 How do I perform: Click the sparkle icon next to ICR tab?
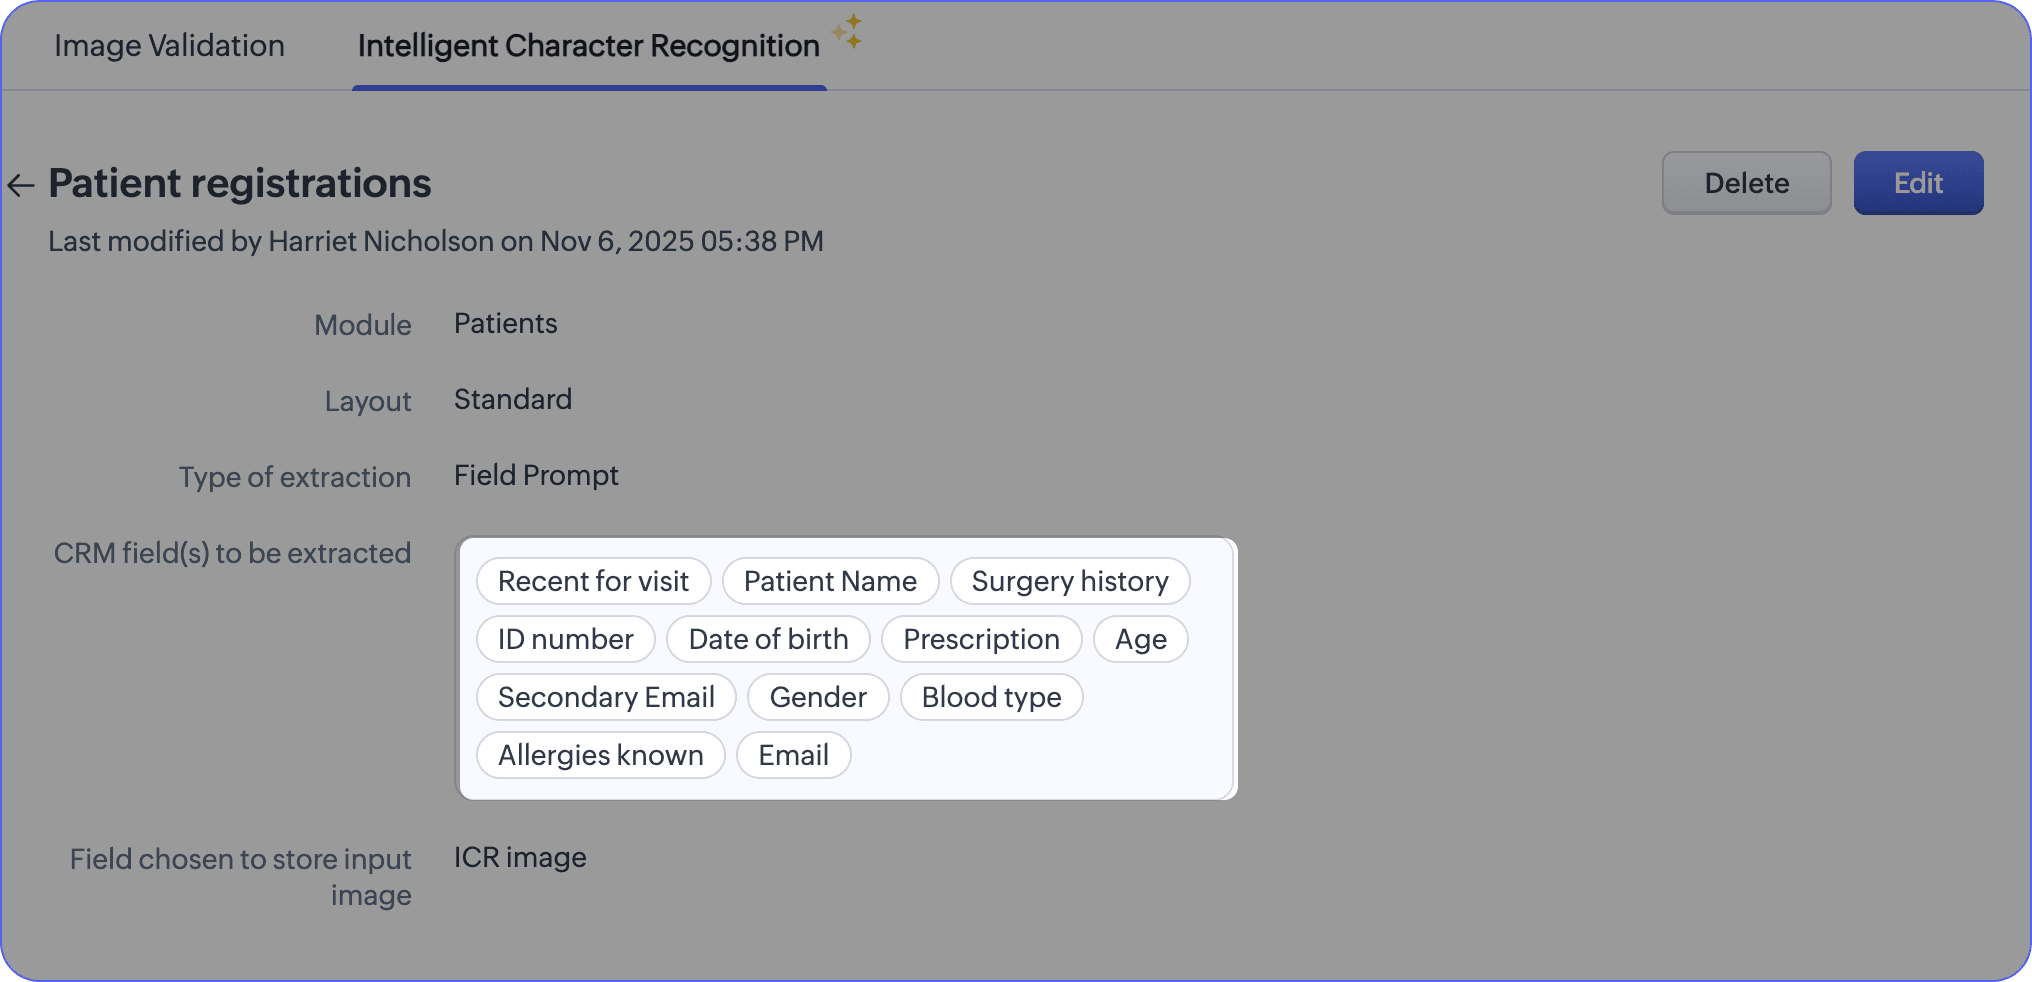[x=847, y=31]
